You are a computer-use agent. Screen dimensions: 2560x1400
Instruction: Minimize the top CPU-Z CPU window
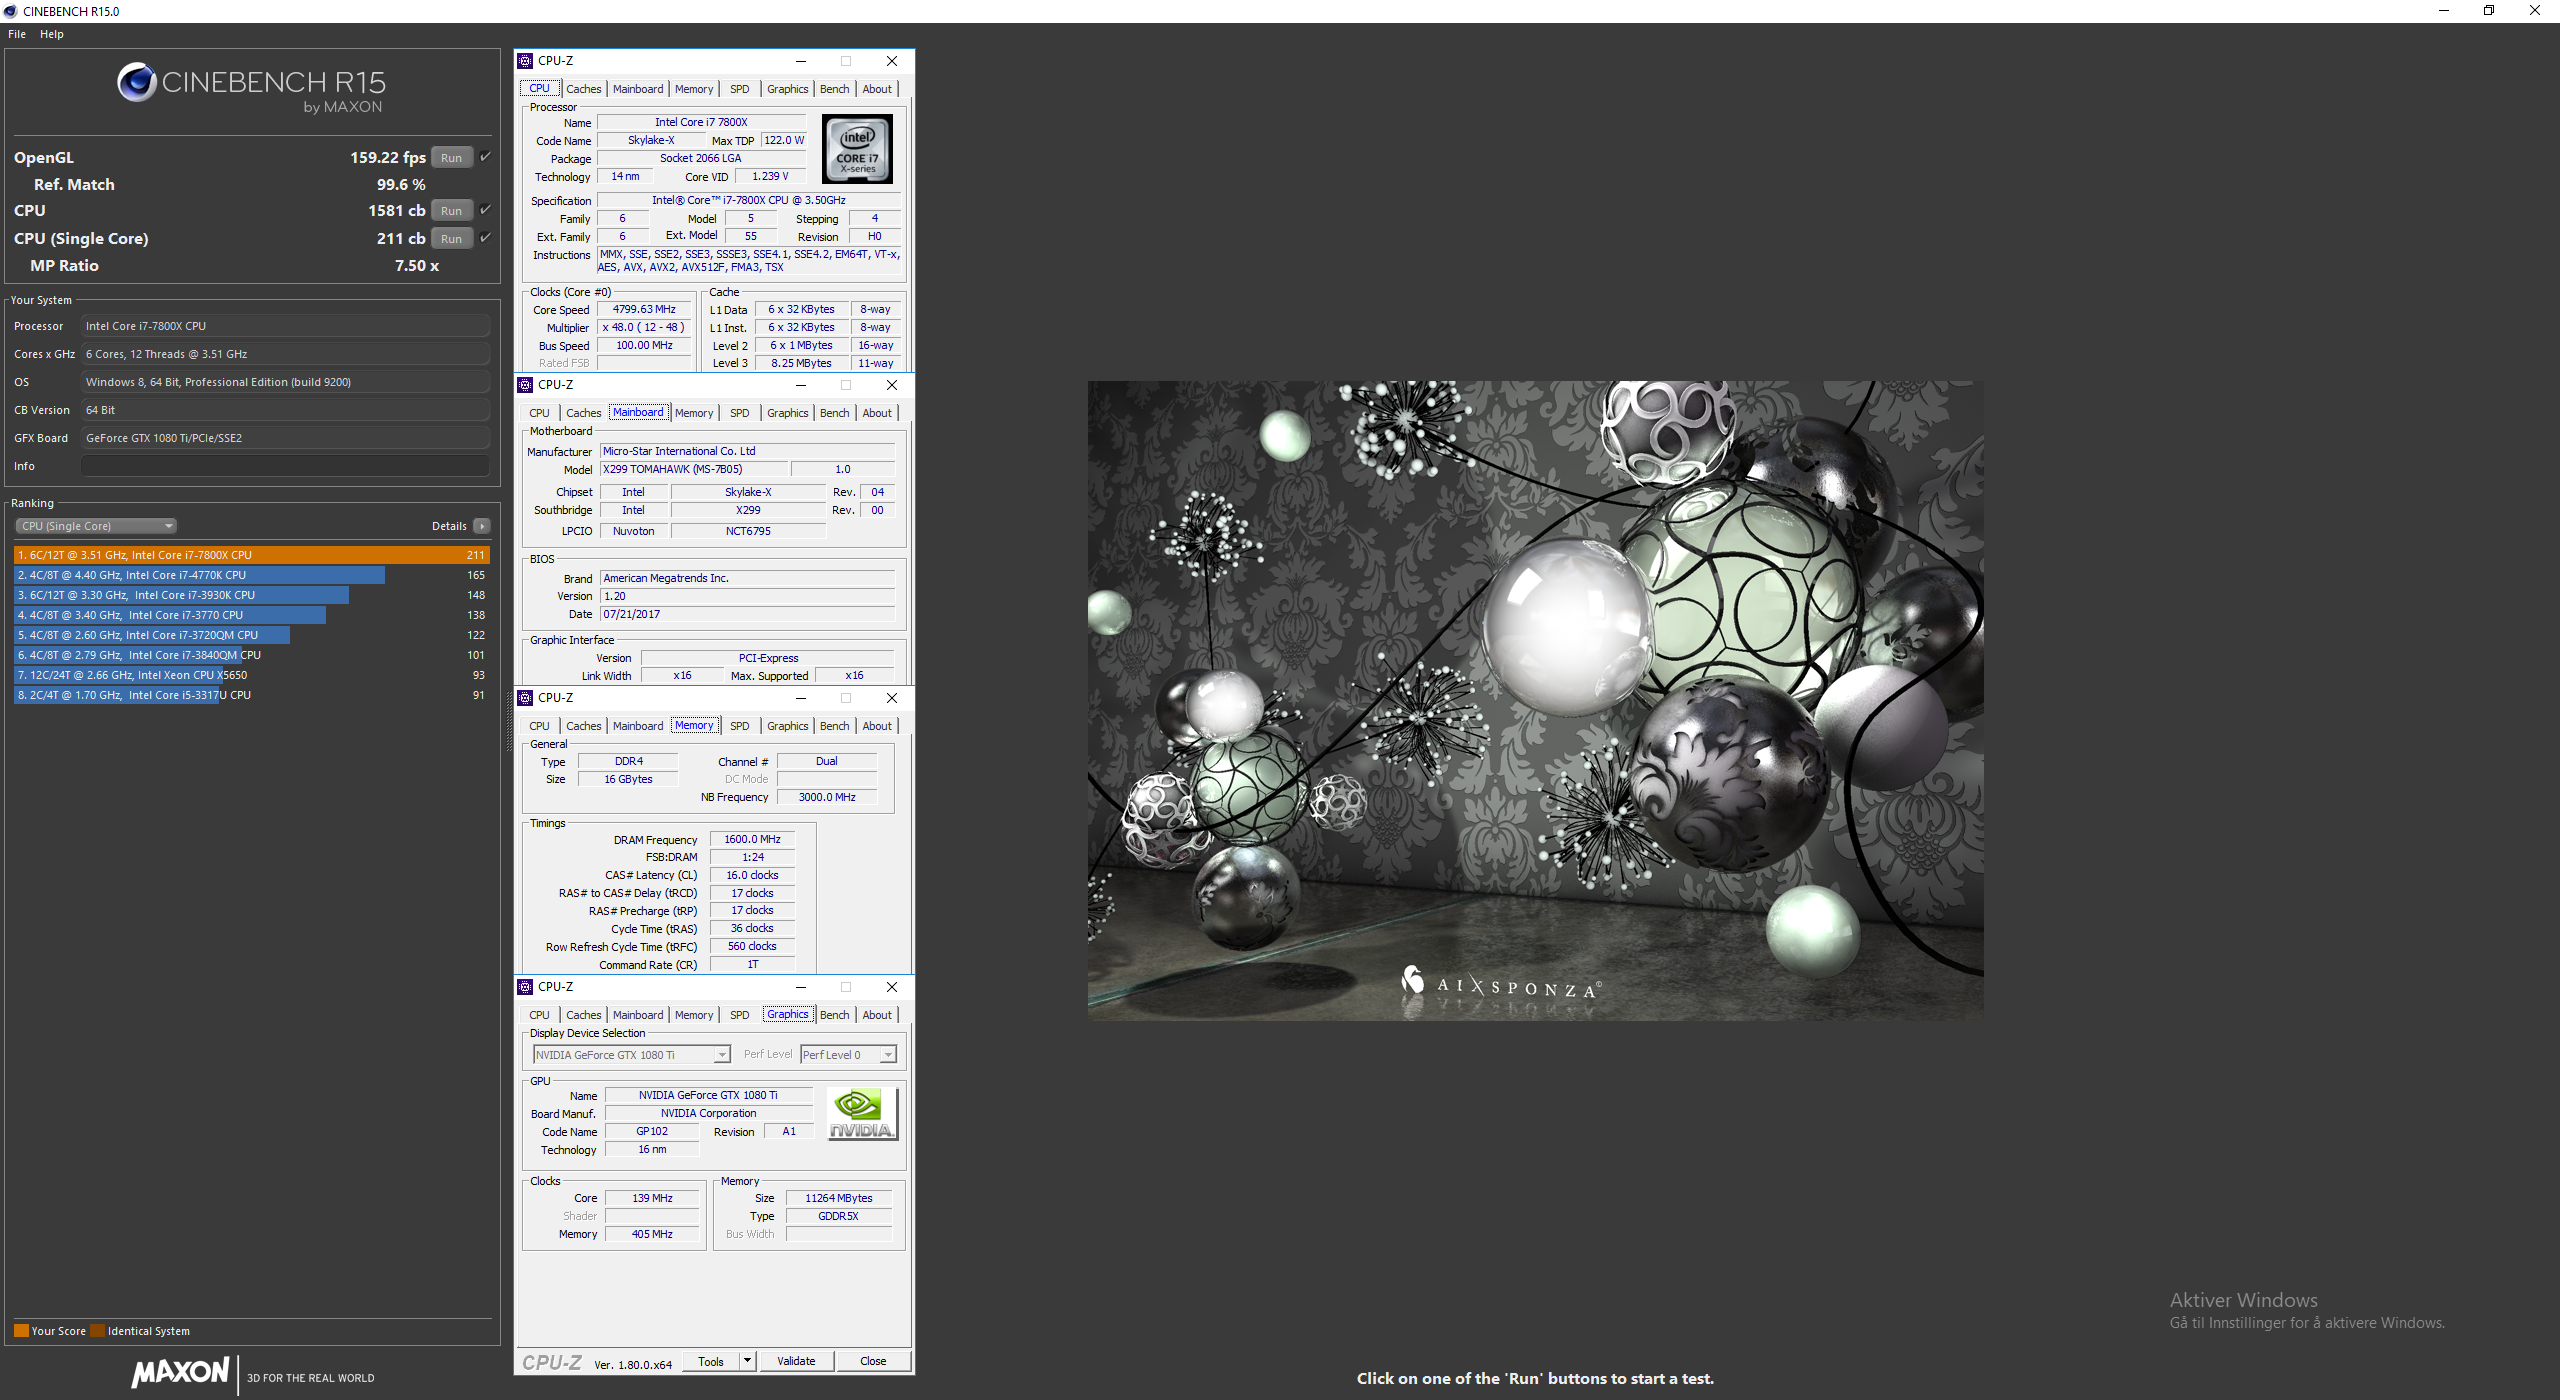[801, 61]
